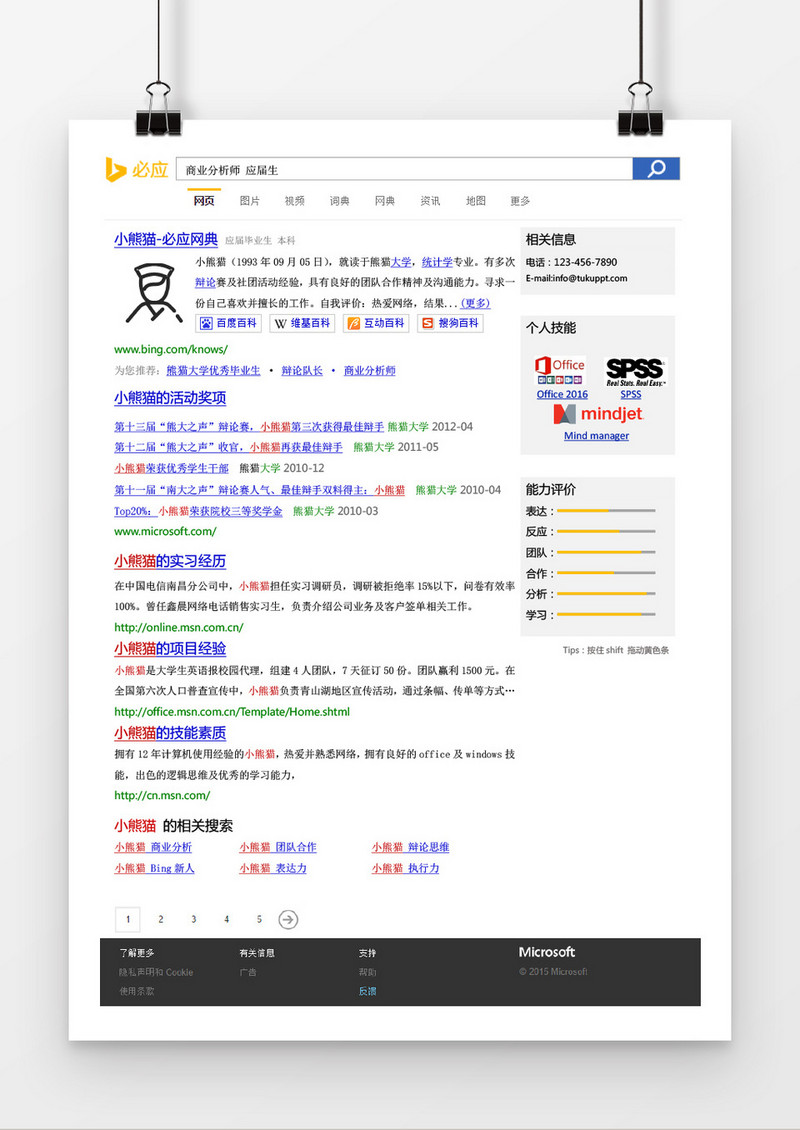Open the www.microsoft.com/ URL
This screenshot has width=800, height=1130.
coord(165,531)
